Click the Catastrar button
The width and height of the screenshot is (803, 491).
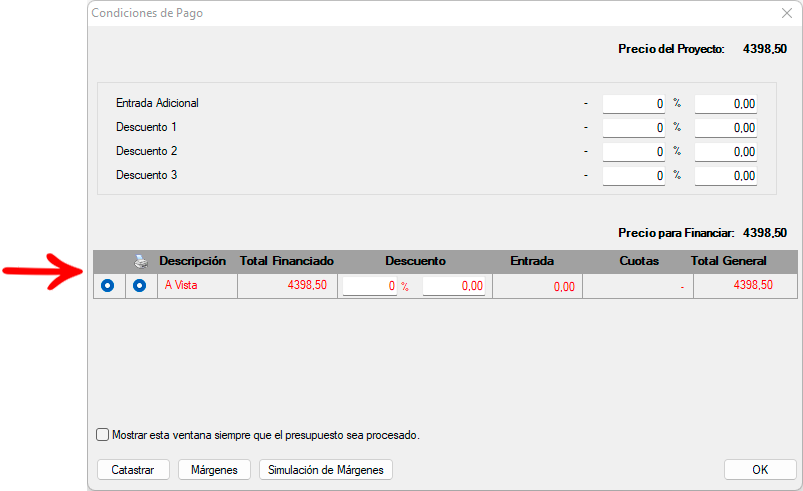coord(133,469)
